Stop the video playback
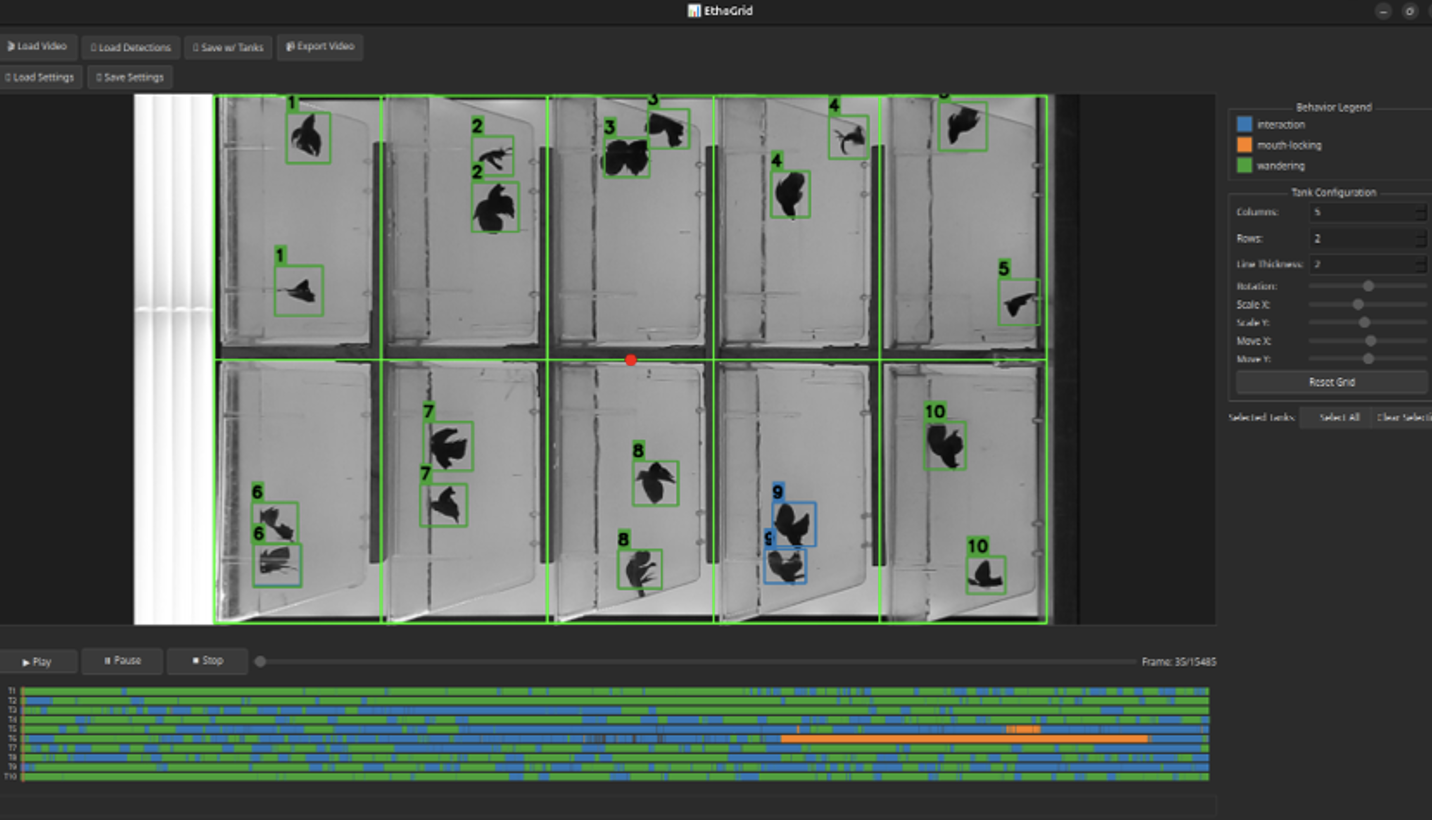Viewport: 1432px width, 820px height. click(207, 661)
